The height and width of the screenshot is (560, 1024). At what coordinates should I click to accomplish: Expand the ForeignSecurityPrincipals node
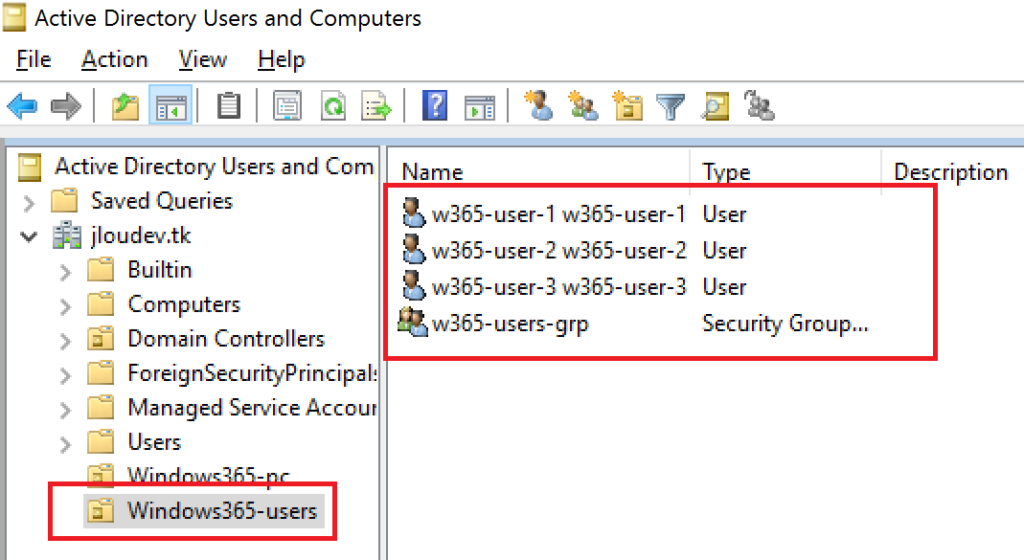[x=65, y=375]
